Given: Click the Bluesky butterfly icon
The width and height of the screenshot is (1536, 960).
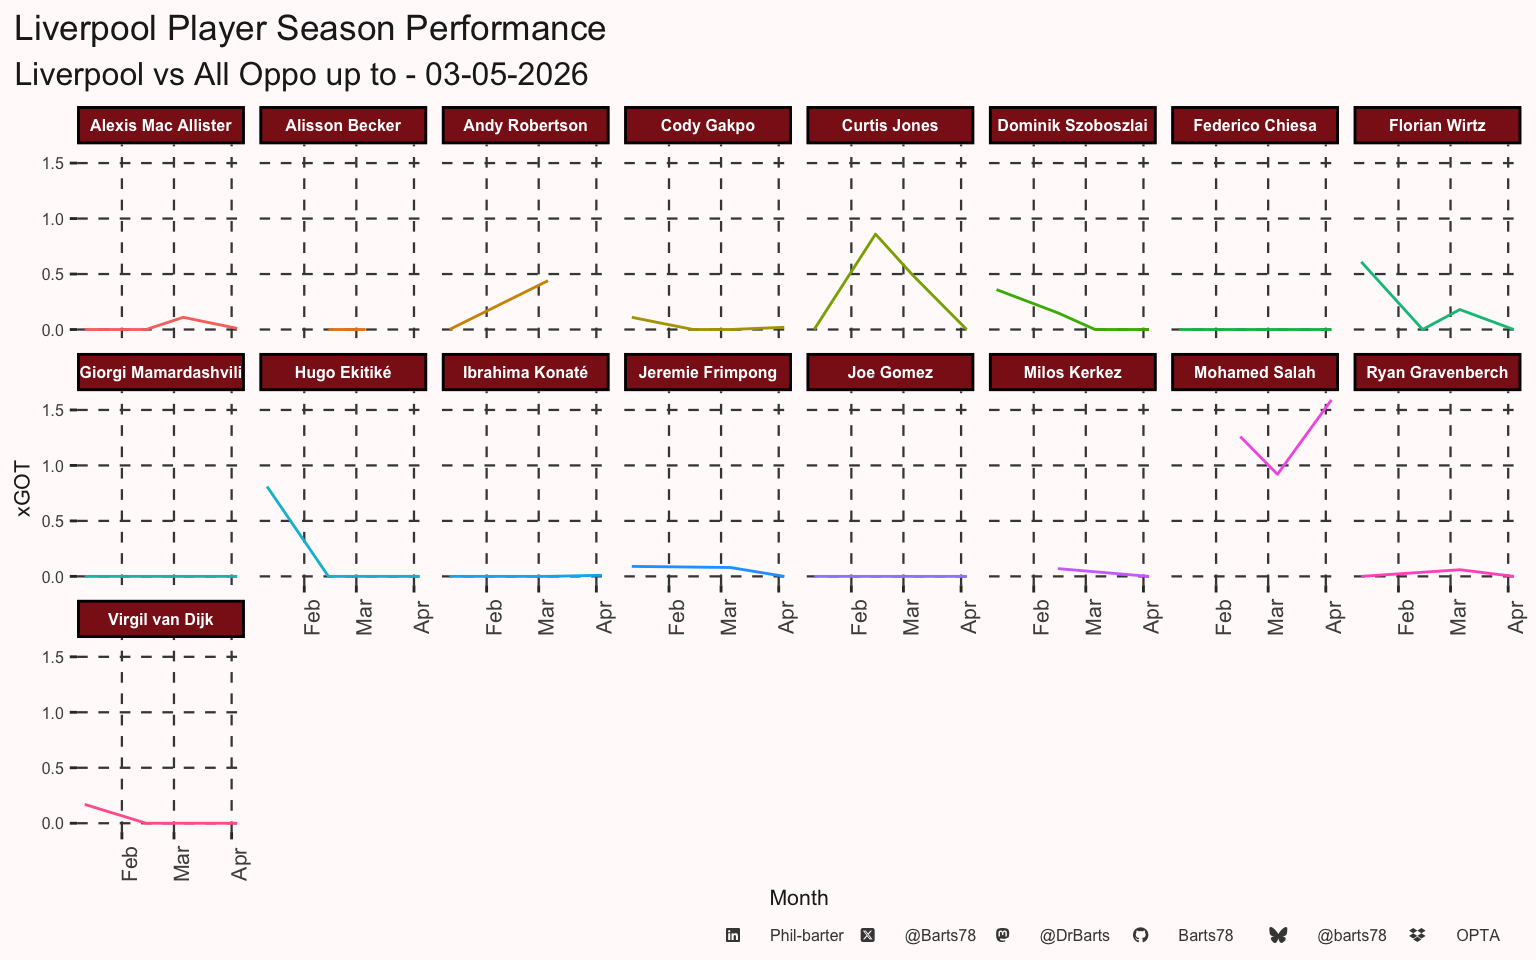Looking at the screenshot, I should [x=1278, y=935].
